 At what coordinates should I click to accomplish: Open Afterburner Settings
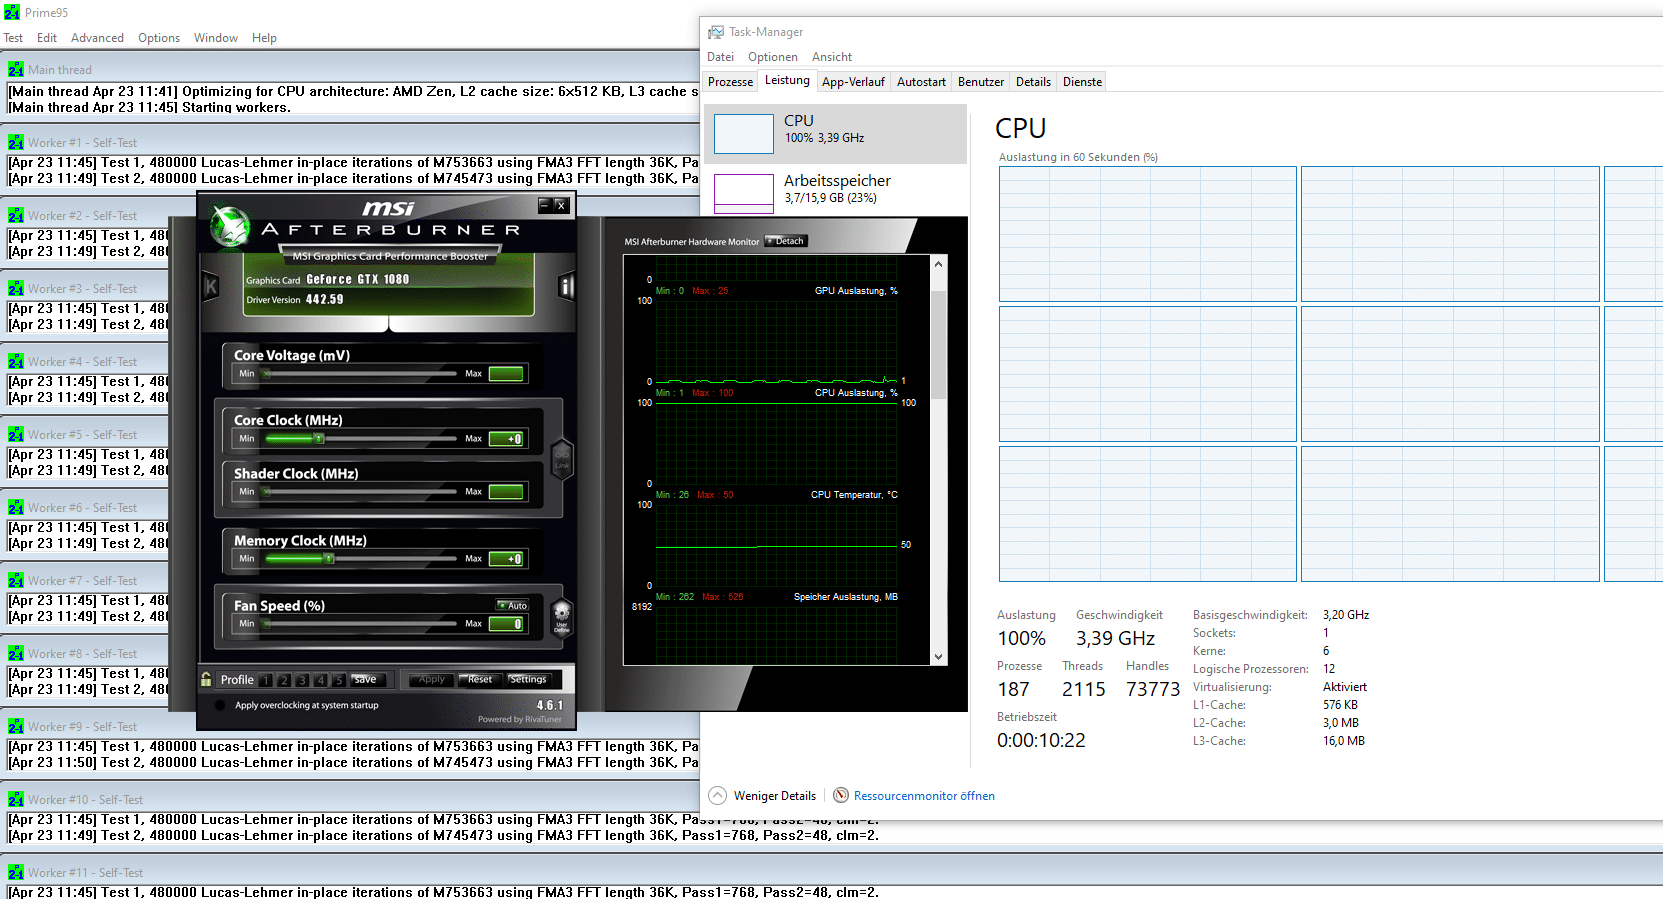point(528,679)
